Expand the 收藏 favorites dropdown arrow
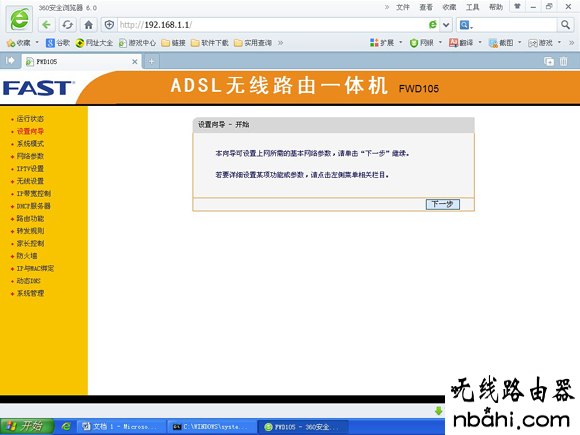Viewport: 580px width, 435px height. tap(37, 43)
